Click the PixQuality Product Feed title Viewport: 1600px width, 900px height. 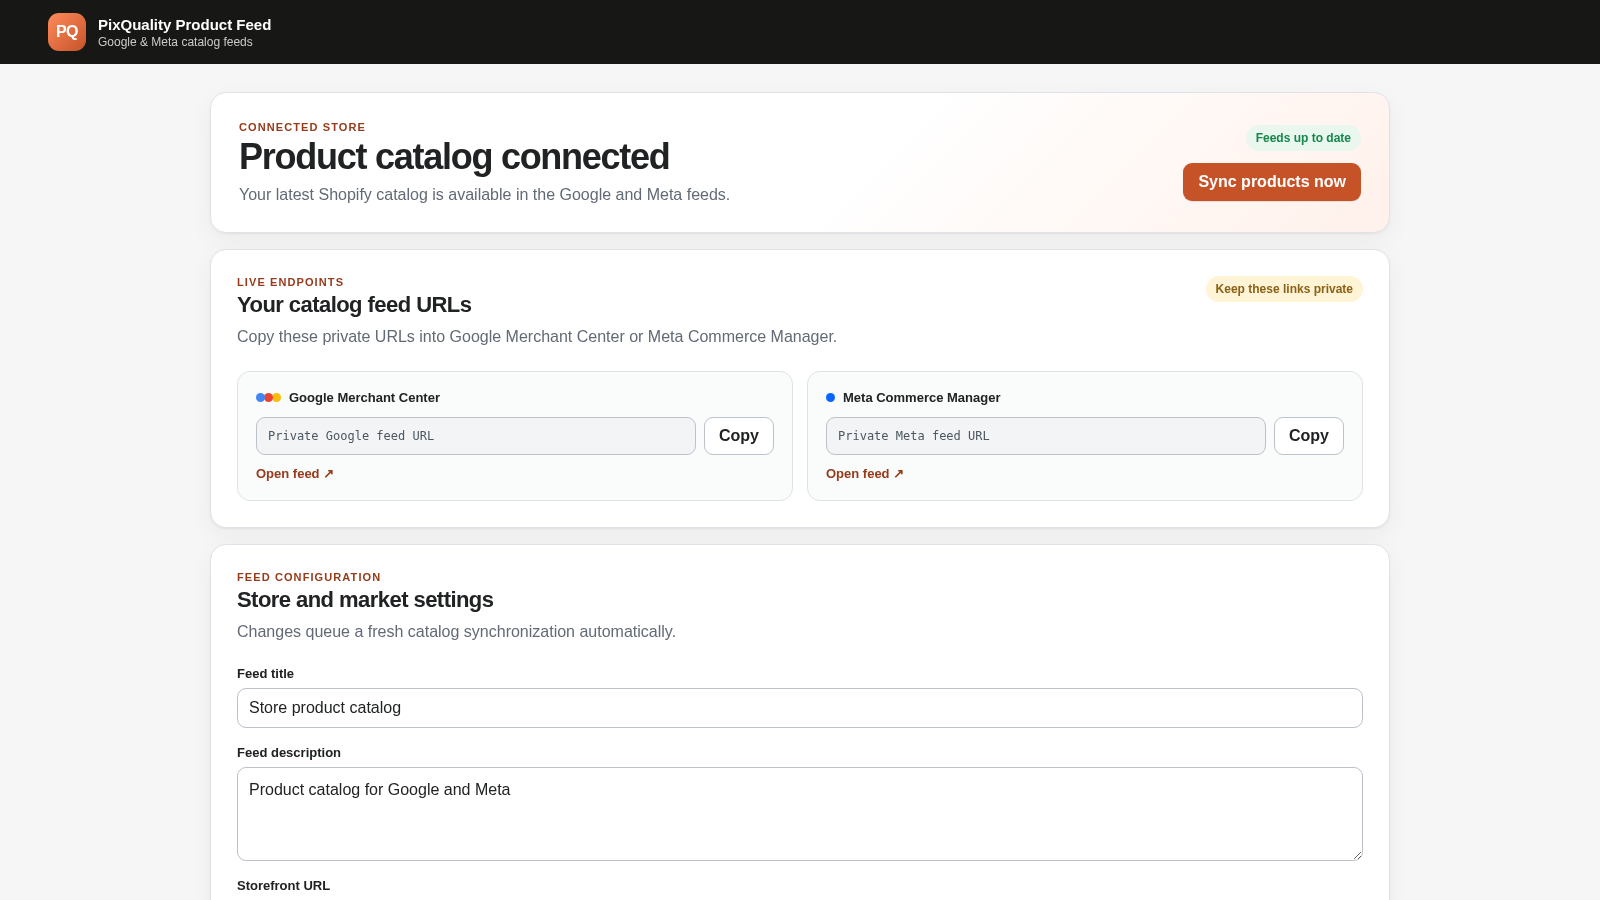tap(185, 25)
